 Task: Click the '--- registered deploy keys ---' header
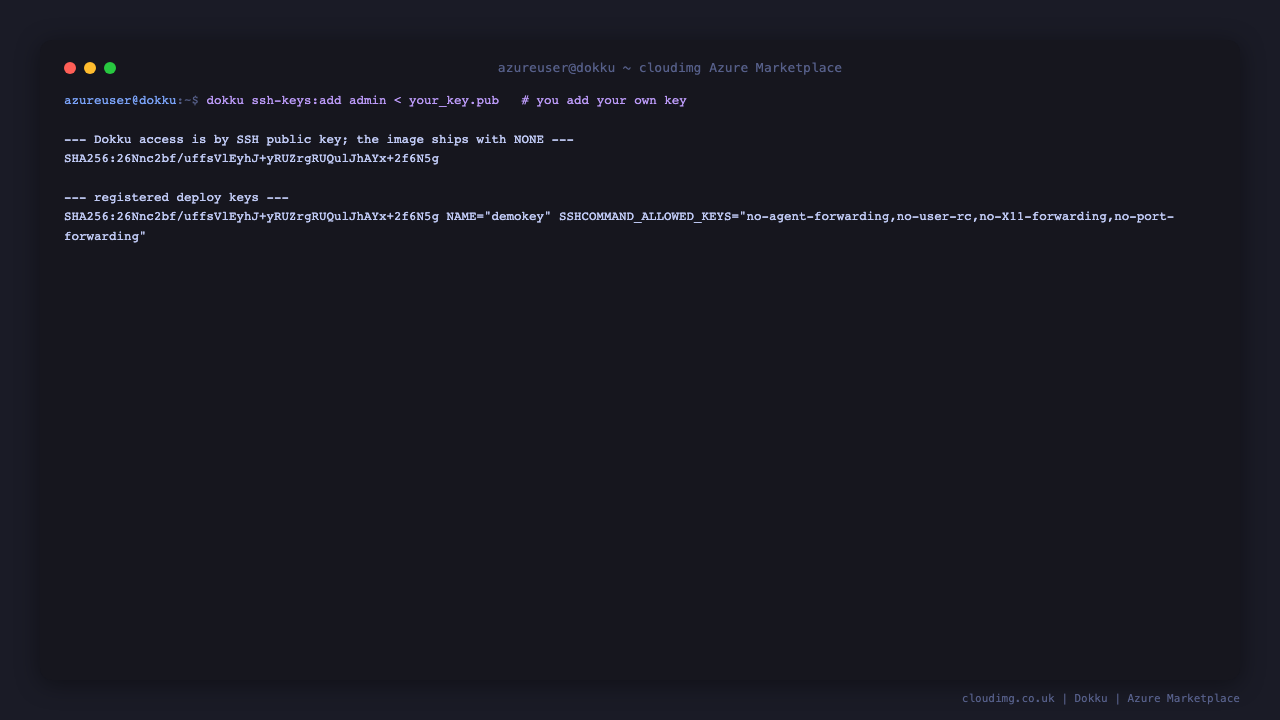(176, 198)
